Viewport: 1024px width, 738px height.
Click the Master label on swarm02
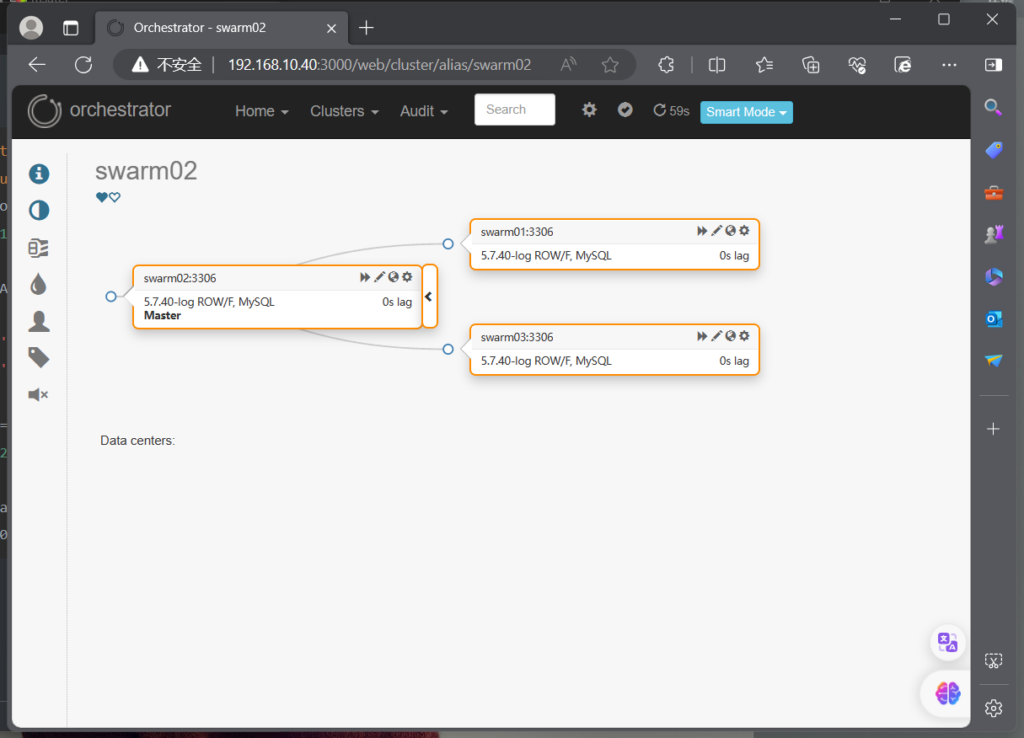click(x=162, y=315)
